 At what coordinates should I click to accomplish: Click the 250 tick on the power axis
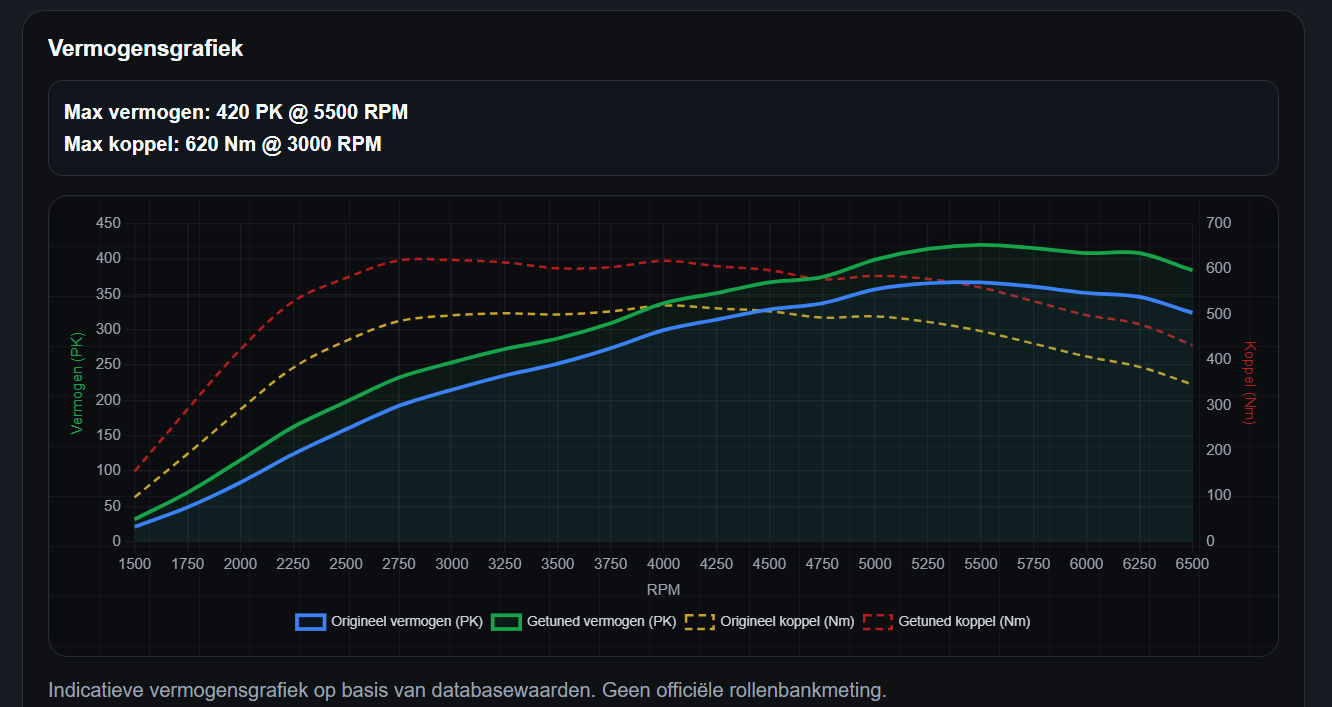108,364
